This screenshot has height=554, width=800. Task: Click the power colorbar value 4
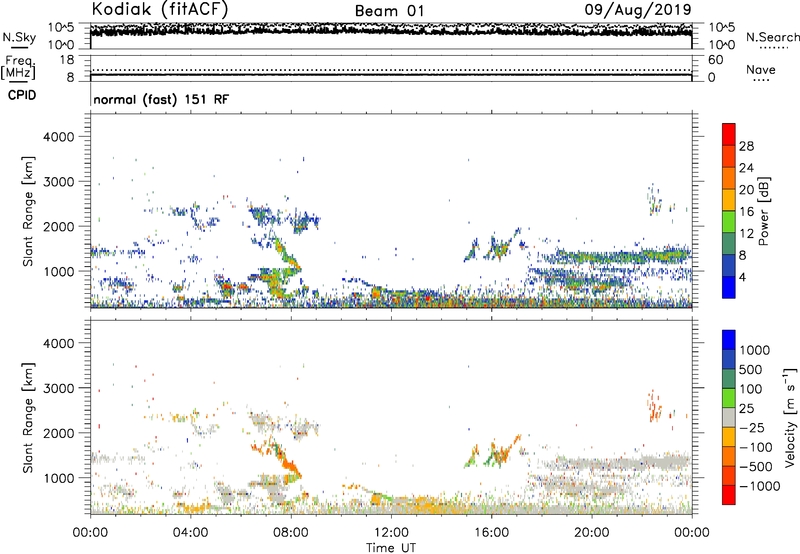point(742,277)
